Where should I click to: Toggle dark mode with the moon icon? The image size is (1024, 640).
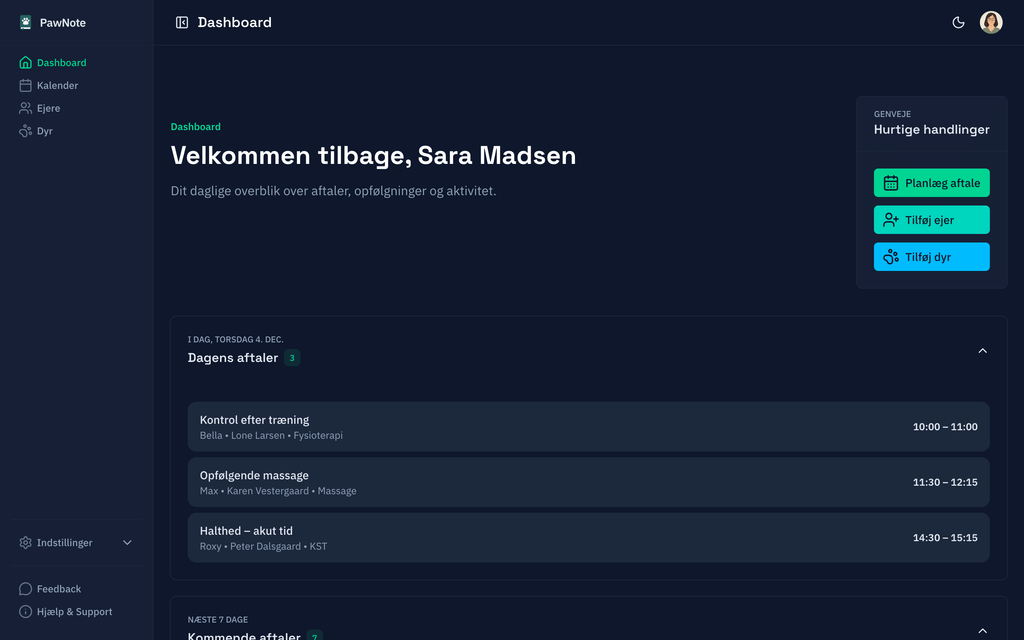point(958,22)
